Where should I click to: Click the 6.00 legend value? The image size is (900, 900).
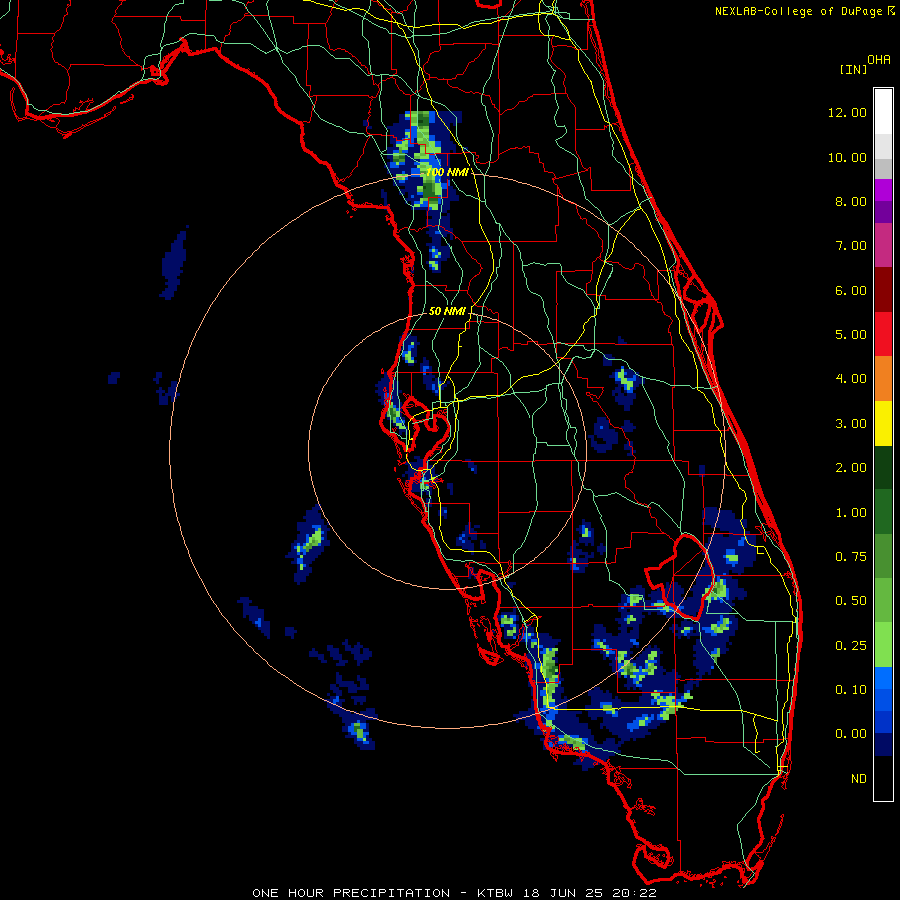click(850, 290)
